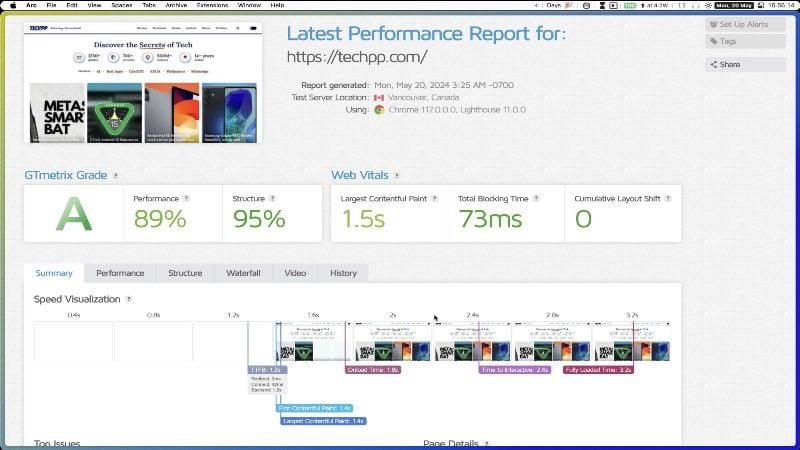Click the Tags button
This screenshot has width=800, height=450.
point(745,41)
